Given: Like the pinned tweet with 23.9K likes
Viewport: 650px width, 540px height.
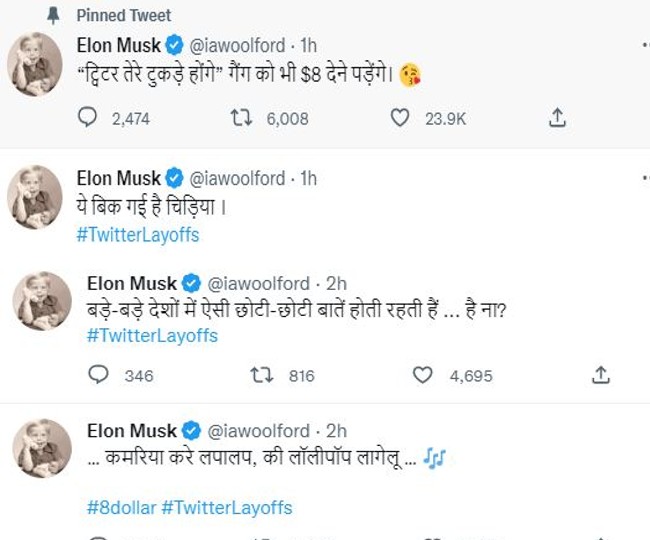Looking at the screenshot, I should click(x=400, y=118).
